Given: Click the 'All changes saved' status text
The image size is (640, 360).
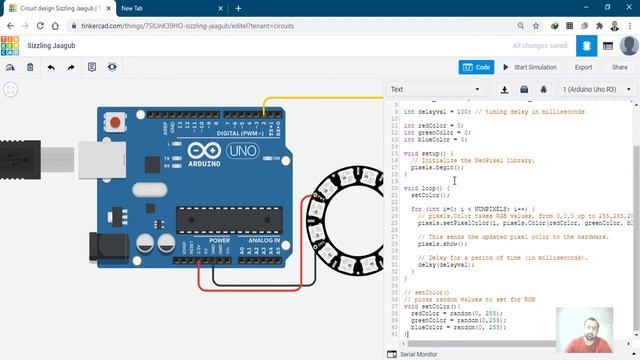Looking at the screenshot, I should (540, 46).
